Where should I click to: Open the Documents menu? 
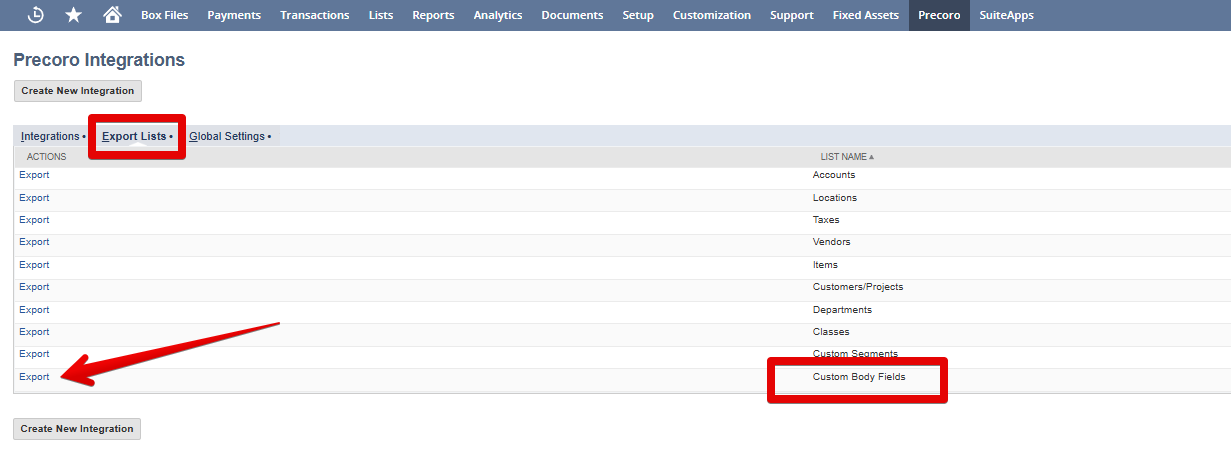tap(572, 15)
